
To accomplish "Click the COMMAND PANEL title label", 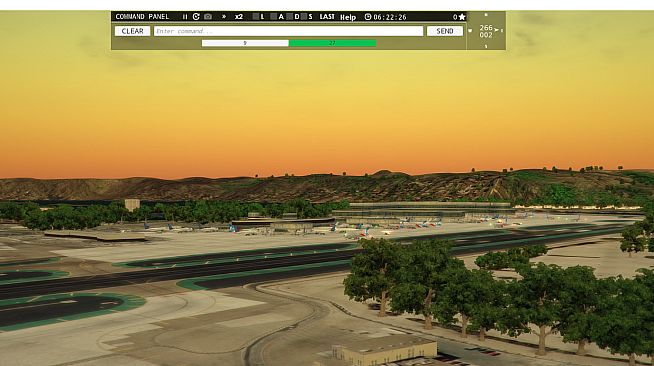I will click(x=142, y=17).
